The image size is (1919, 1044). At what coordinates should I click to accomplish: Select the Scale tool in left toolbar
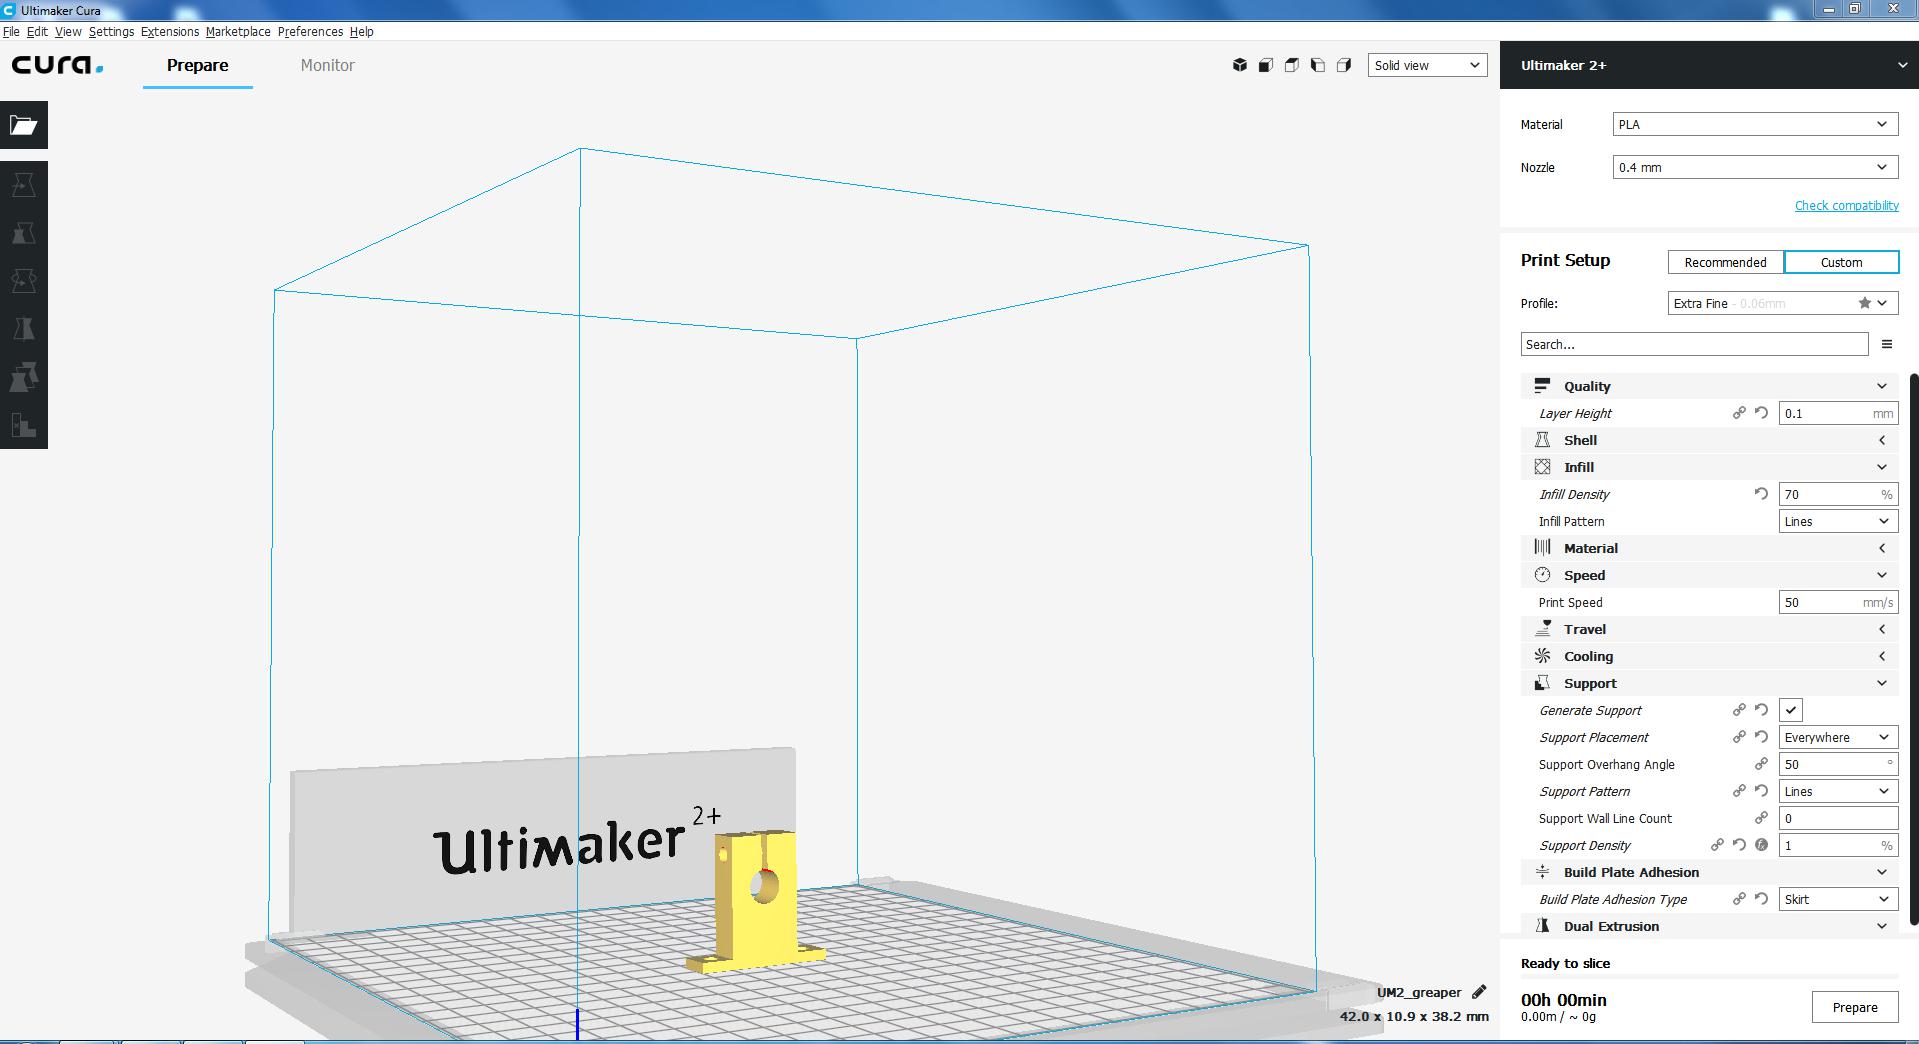coord(24,233)
